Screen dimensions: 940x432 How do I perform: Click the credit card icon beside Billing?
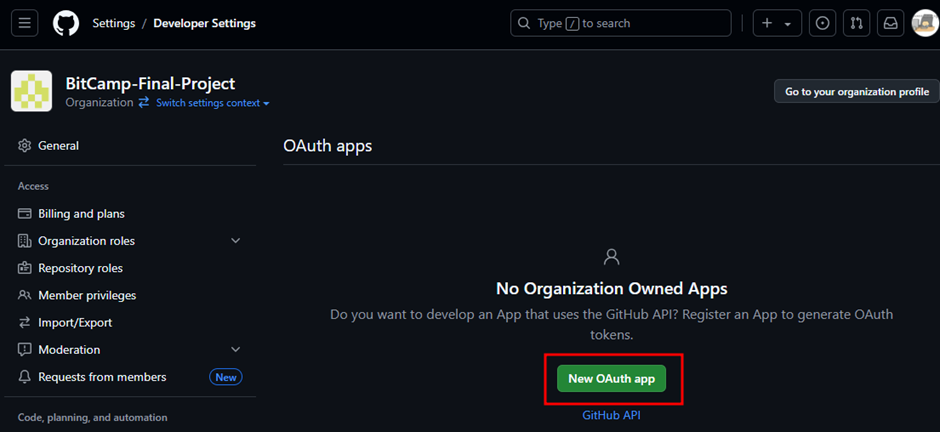(25, 214)
